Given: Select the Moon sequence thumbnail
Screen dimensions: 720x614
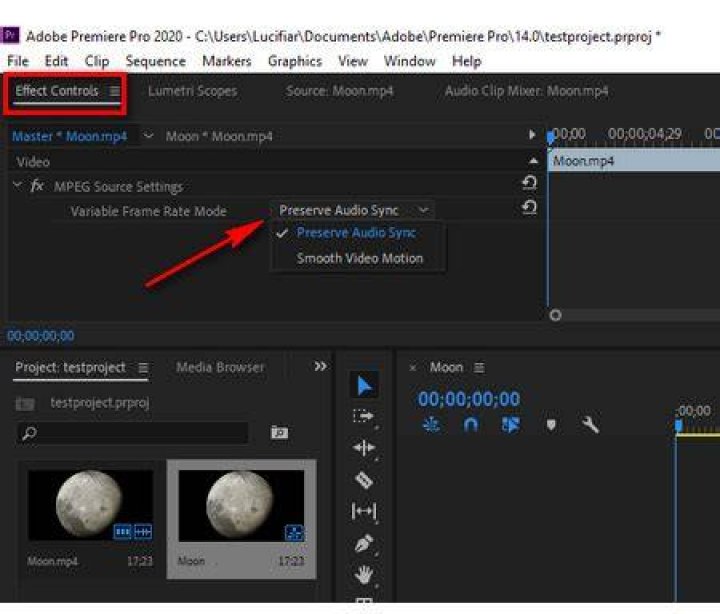Looking at the screenshot, I should (x=241, y=506).
